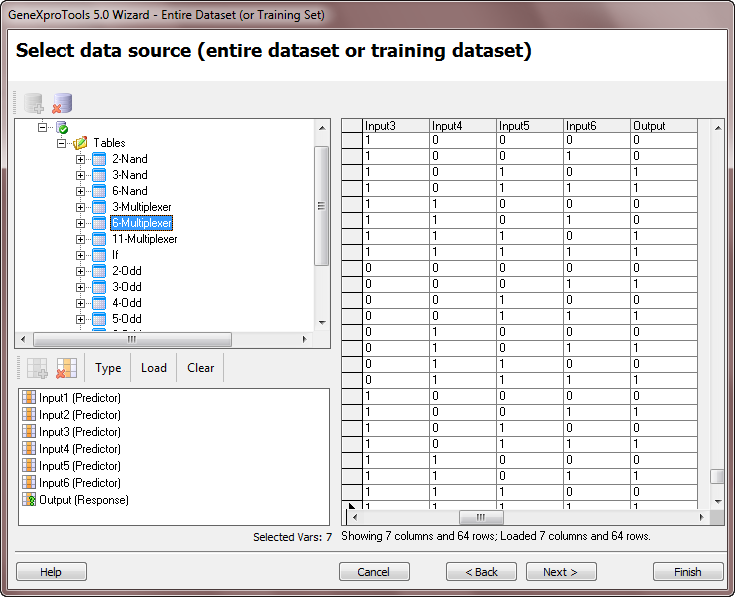Click the Output column header
Image resolution: width=735 pixels, height=597 pixels.
tap(650, 126)
